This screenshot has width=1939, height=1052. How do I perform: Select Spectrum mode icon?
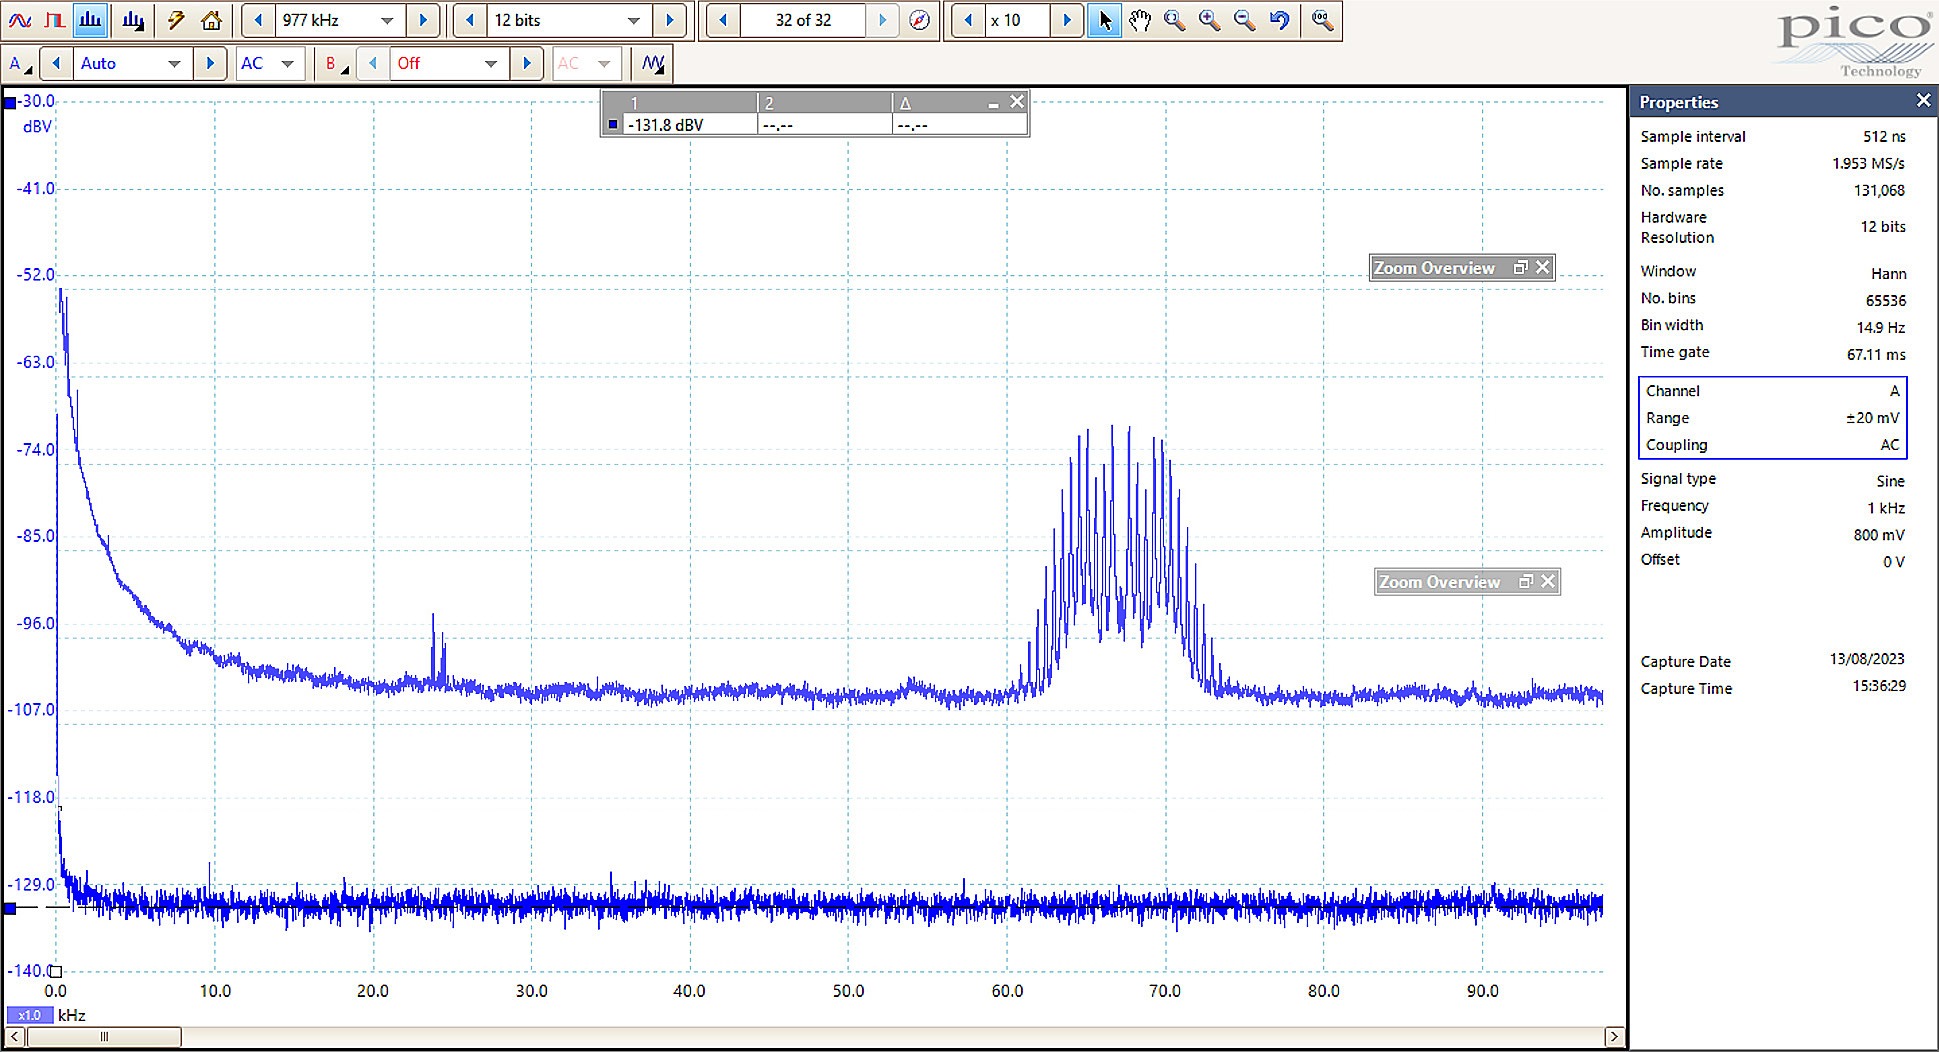pos(91,20)
